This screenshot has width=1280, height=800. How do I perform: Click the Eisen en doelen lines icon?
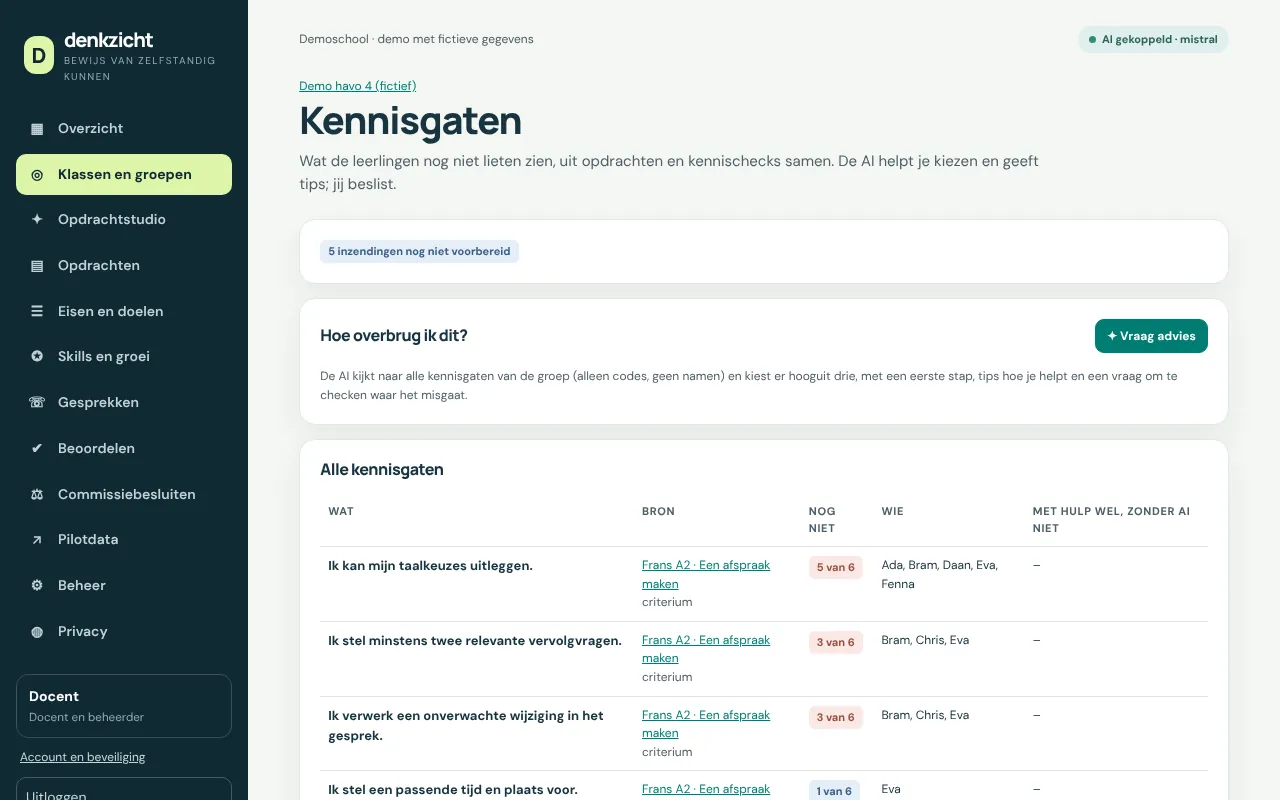(x=37, y=312)
